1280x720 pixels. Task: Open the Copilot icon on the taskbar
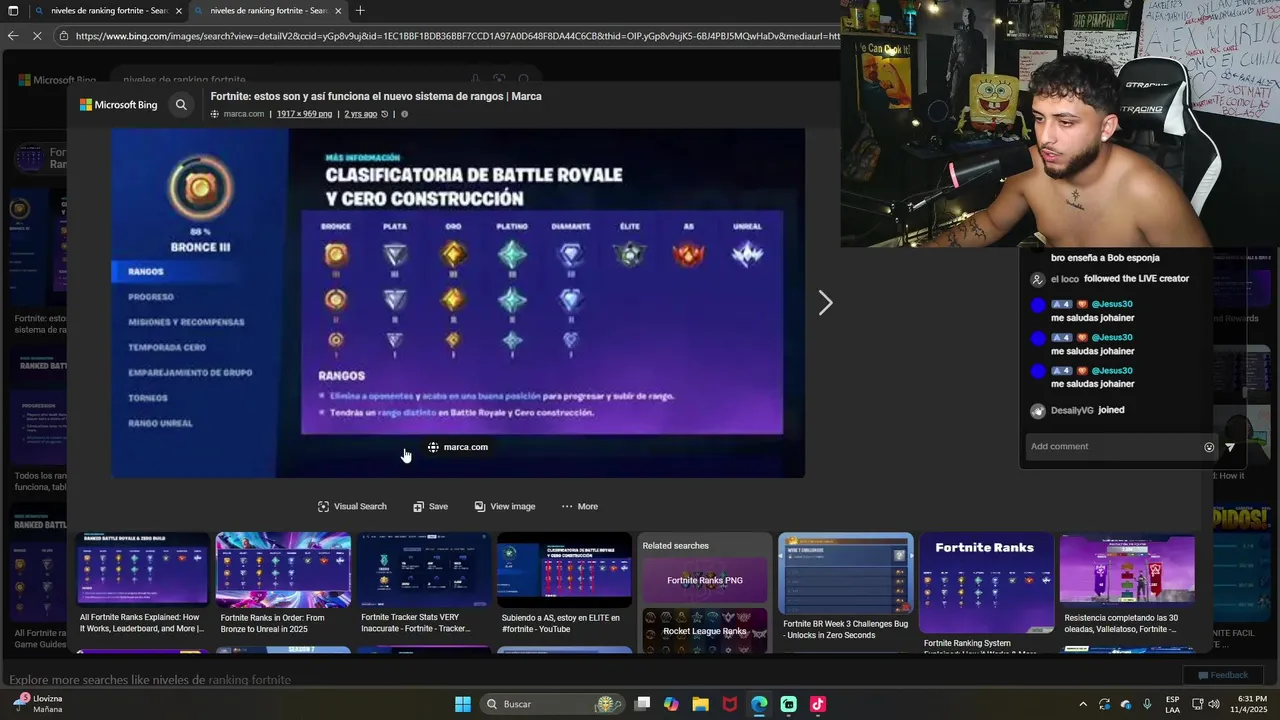[671, 704]
